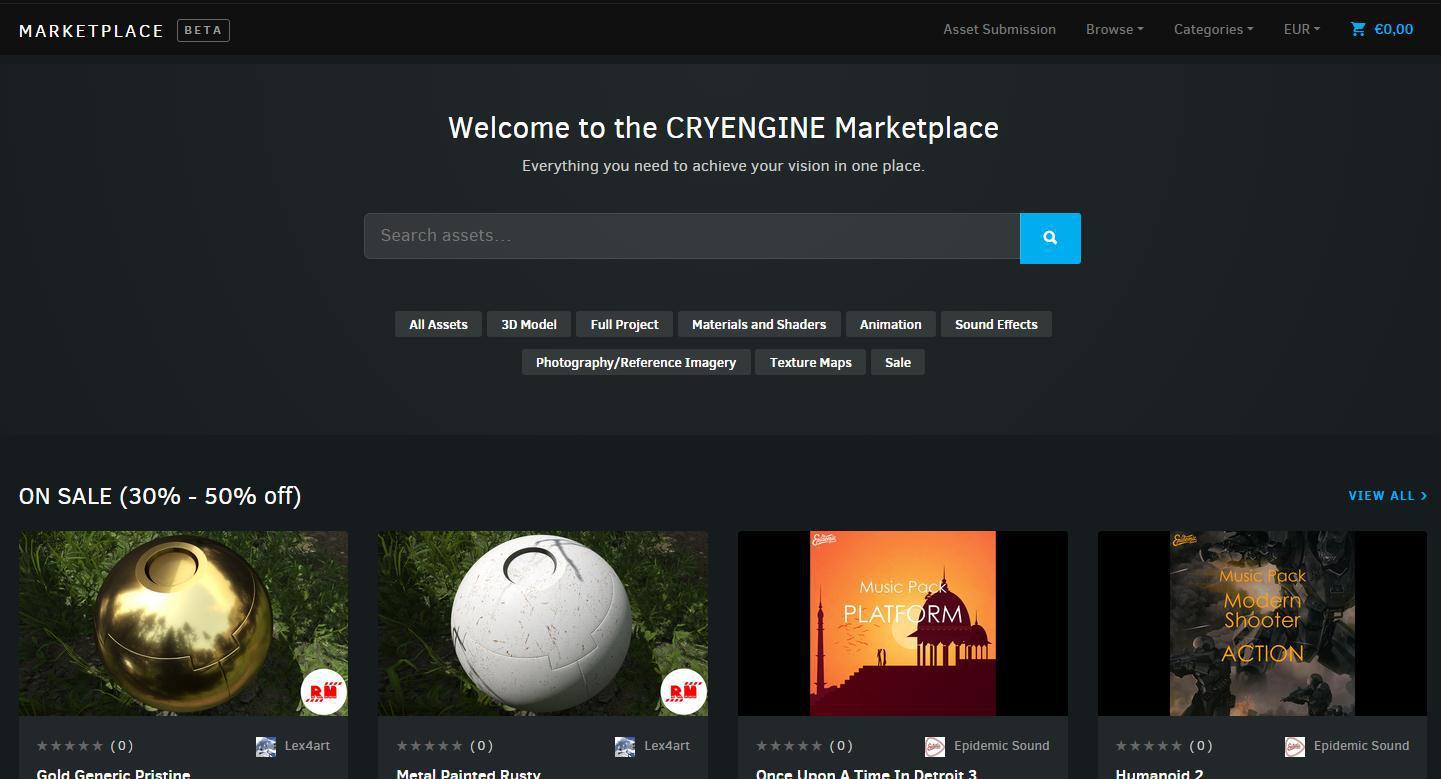Screen dimensions: 1441x779
Task: Filter by Sound Effects
Action: 996,324
